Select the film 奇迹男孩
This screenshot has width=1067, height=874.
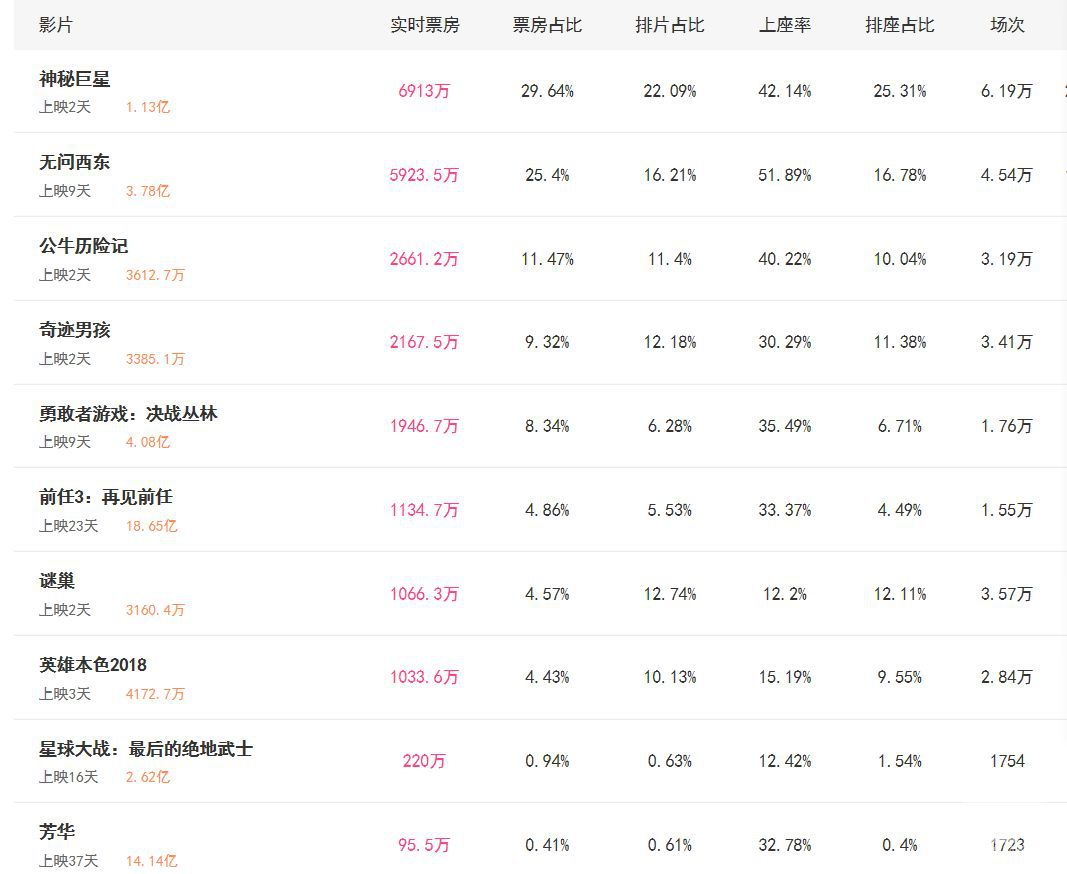pos(74,330)
